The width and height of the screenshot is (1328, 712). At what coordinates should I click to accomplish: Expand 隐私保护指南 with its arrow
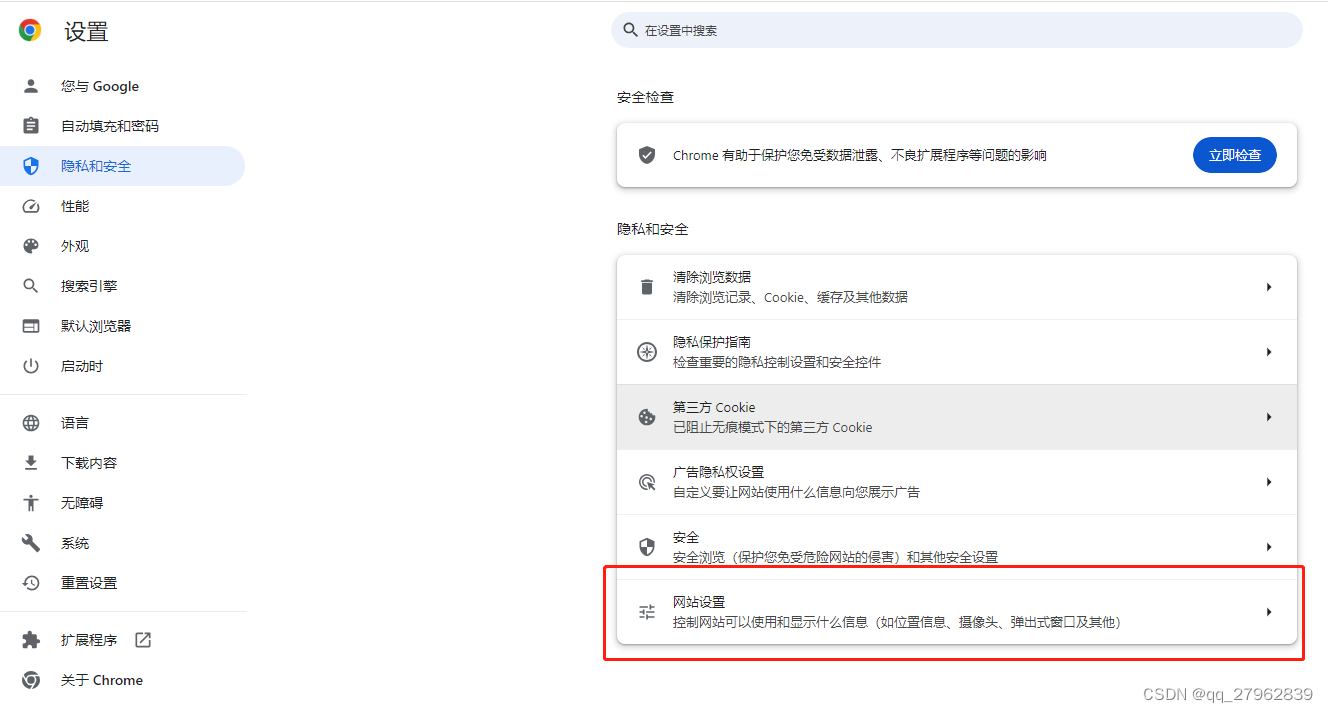click(1269, 352)
